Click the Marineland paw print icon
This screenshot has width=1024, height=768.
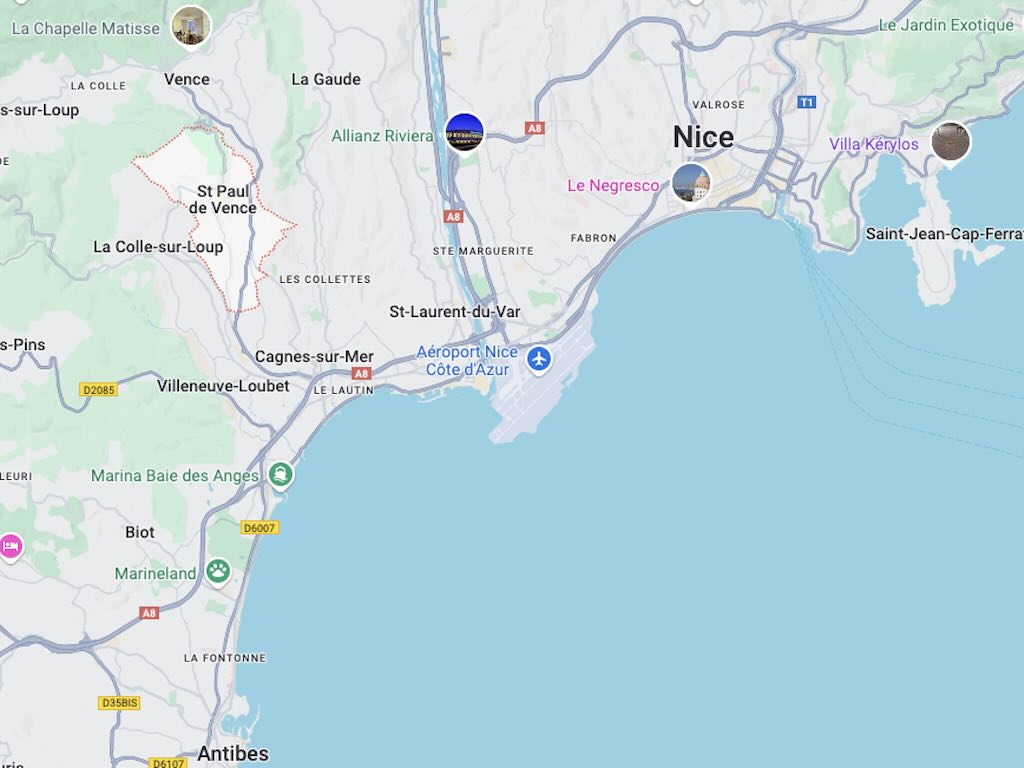[x=218, y=572]
